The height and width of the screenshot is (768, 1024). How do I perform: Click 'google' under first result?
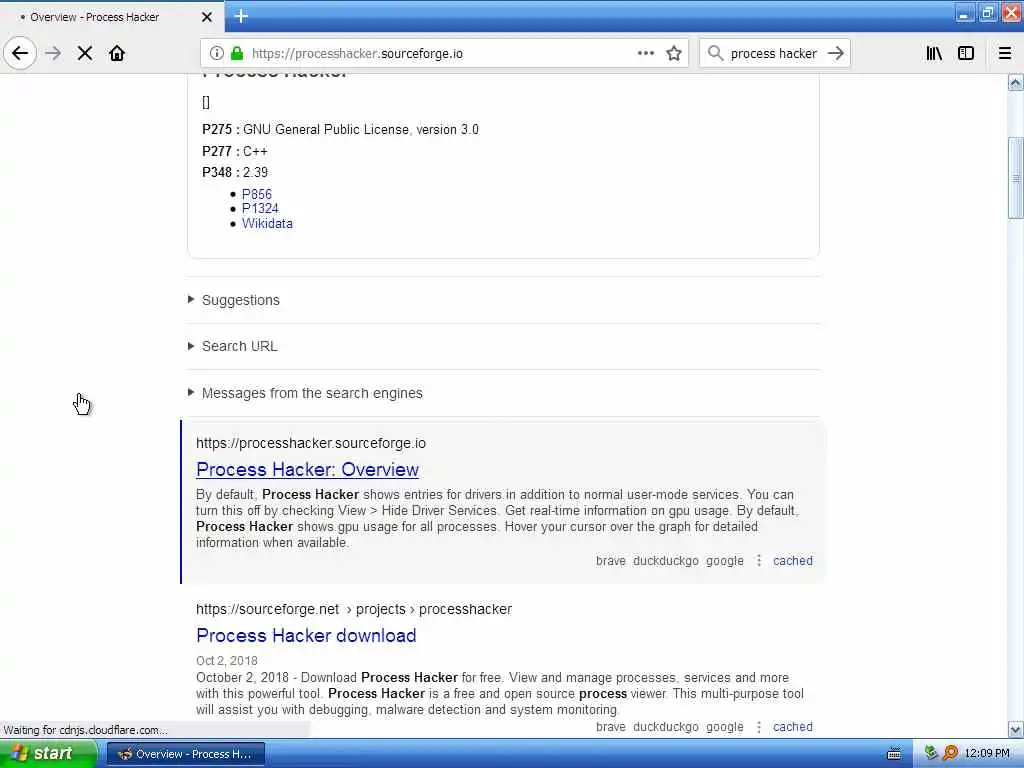pos(725,560)
